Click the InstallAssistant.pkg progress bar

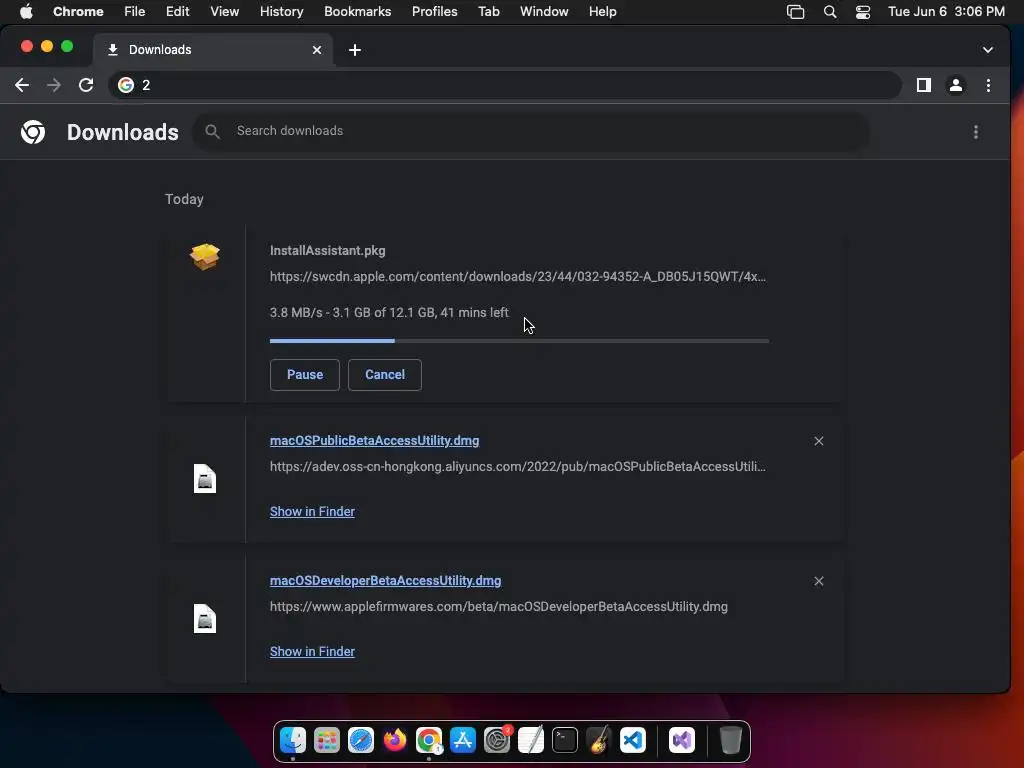pos(519,341)
